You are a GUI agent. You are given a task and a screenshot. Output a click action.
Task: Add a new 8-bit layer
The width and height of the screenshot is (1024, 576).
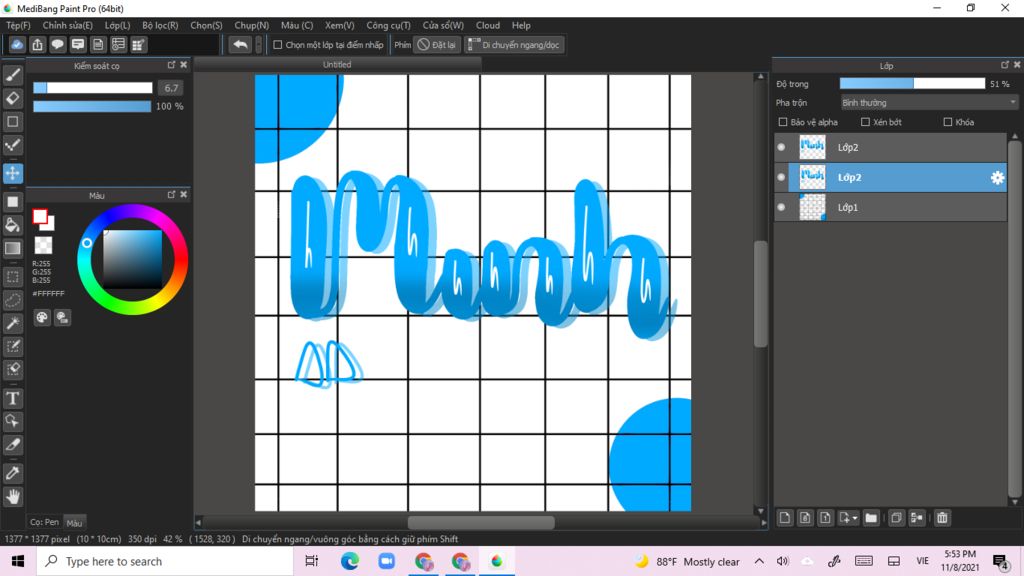805,518
